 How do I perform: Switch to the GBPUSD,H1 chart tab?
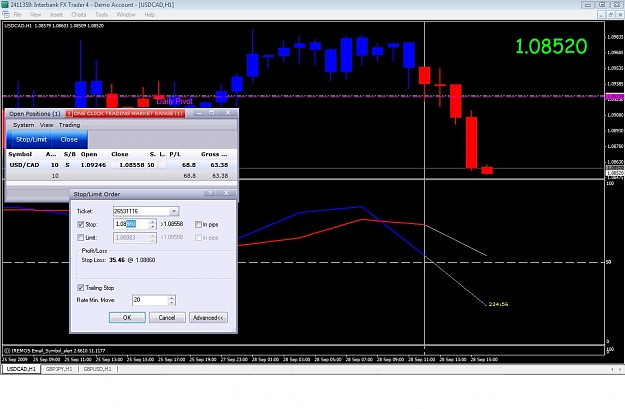coord(98,369)
